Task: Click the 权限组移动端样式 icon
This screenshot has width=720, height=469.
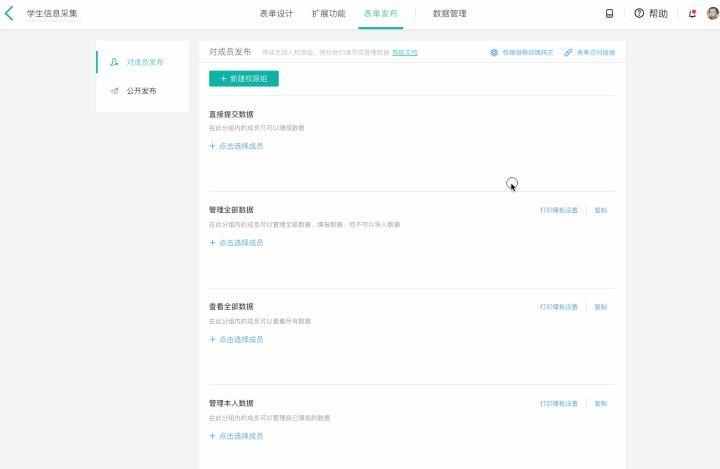Action: pyautogui.click(x=494, y=52)
